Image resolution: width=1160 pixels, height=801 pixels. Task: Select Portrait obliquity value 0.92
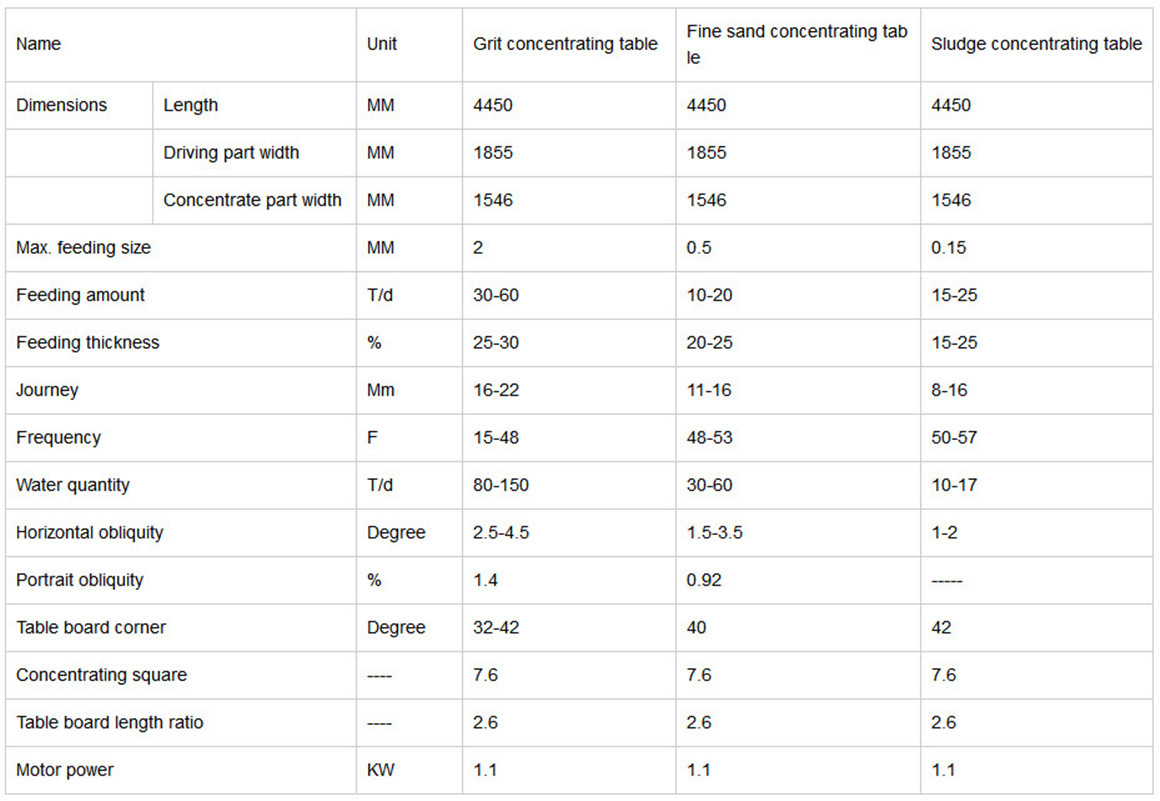[704, 580]
